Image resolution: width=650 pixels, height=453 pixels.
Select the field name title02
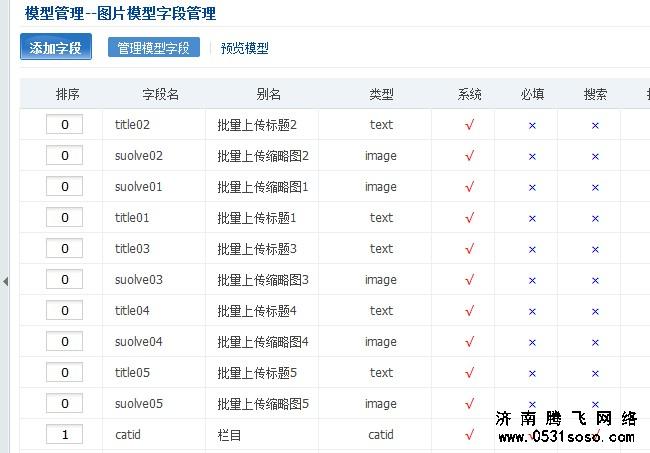point(132,125)
